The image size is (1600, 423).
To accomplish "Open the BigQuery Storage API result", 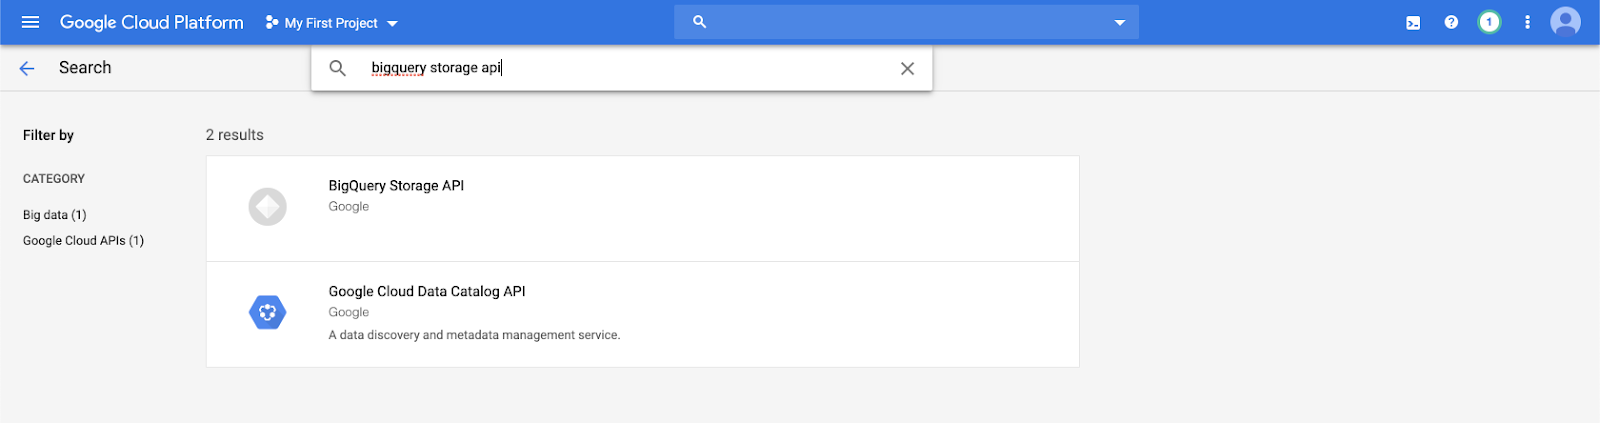I will point(396,186).
